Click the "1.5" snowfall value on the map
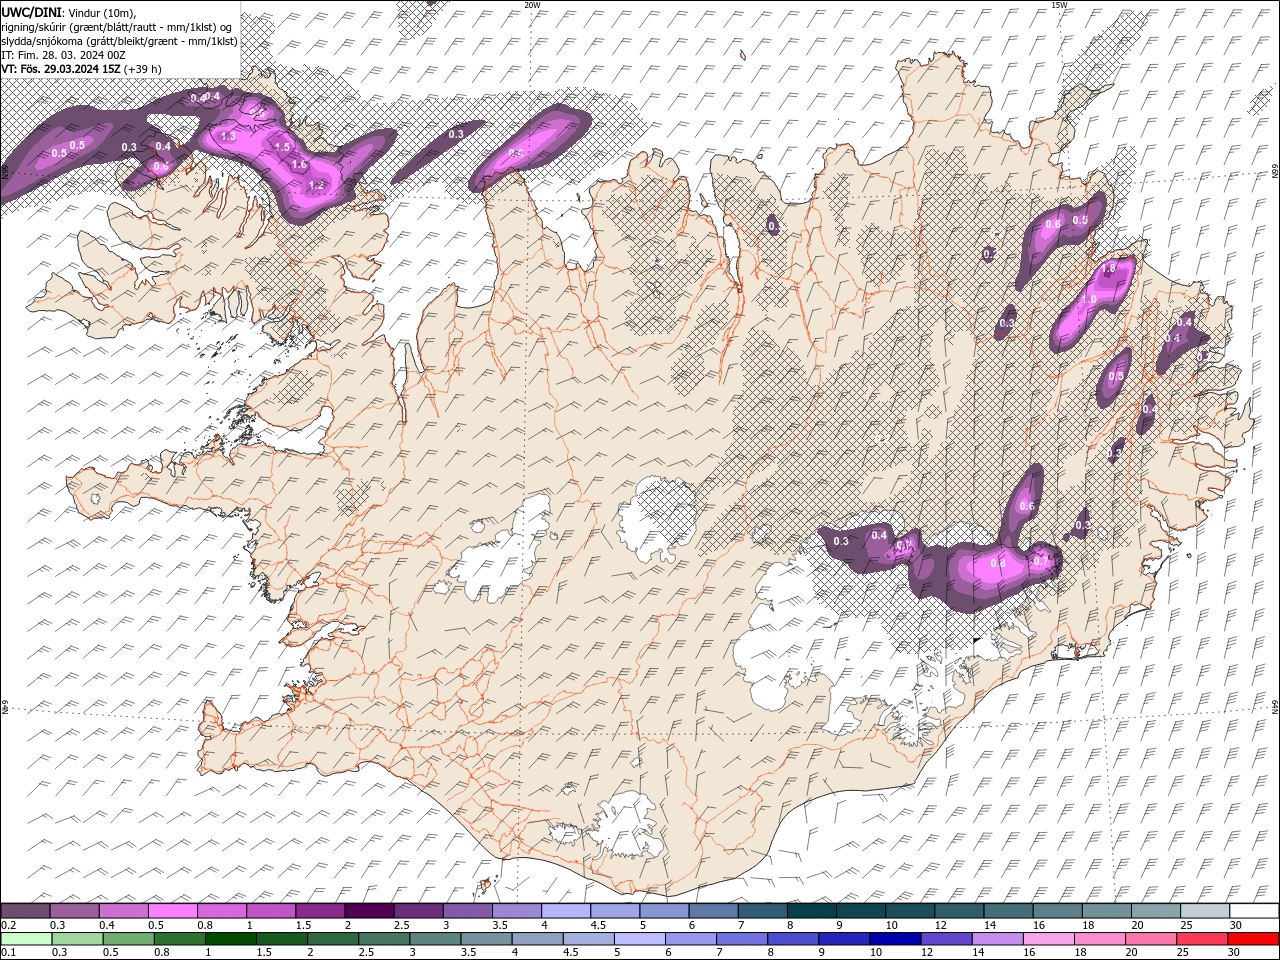The image size is (1280, 960). (282, 147)
